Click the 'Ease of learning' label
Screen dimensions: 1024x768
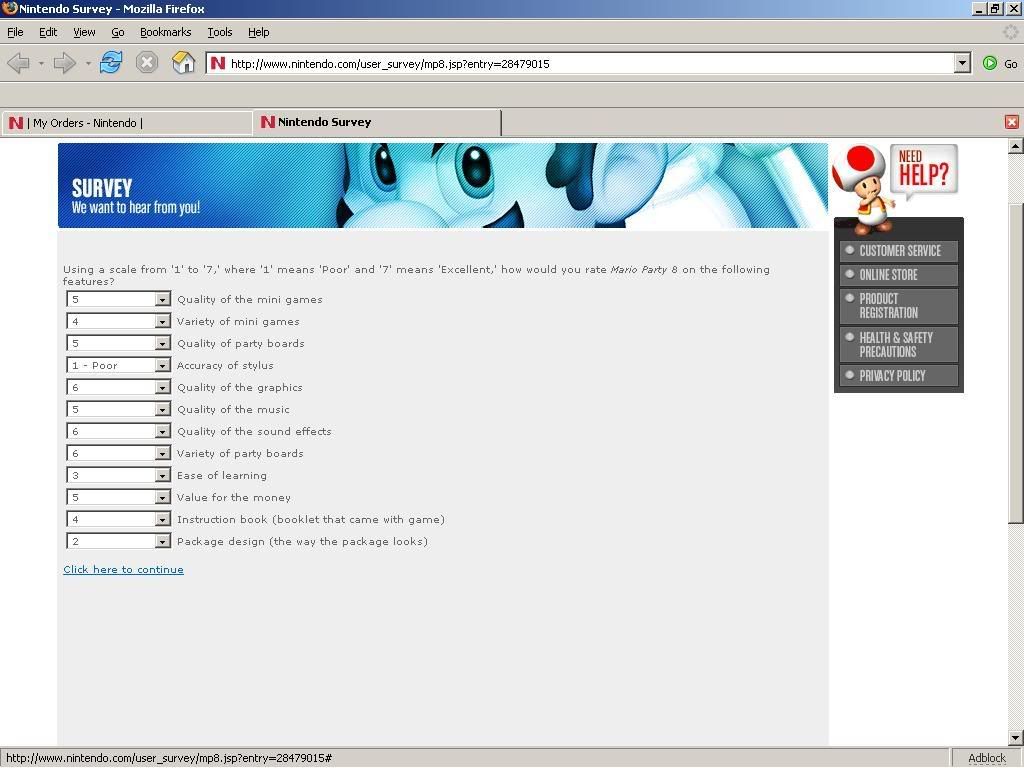tap(222, 475)
